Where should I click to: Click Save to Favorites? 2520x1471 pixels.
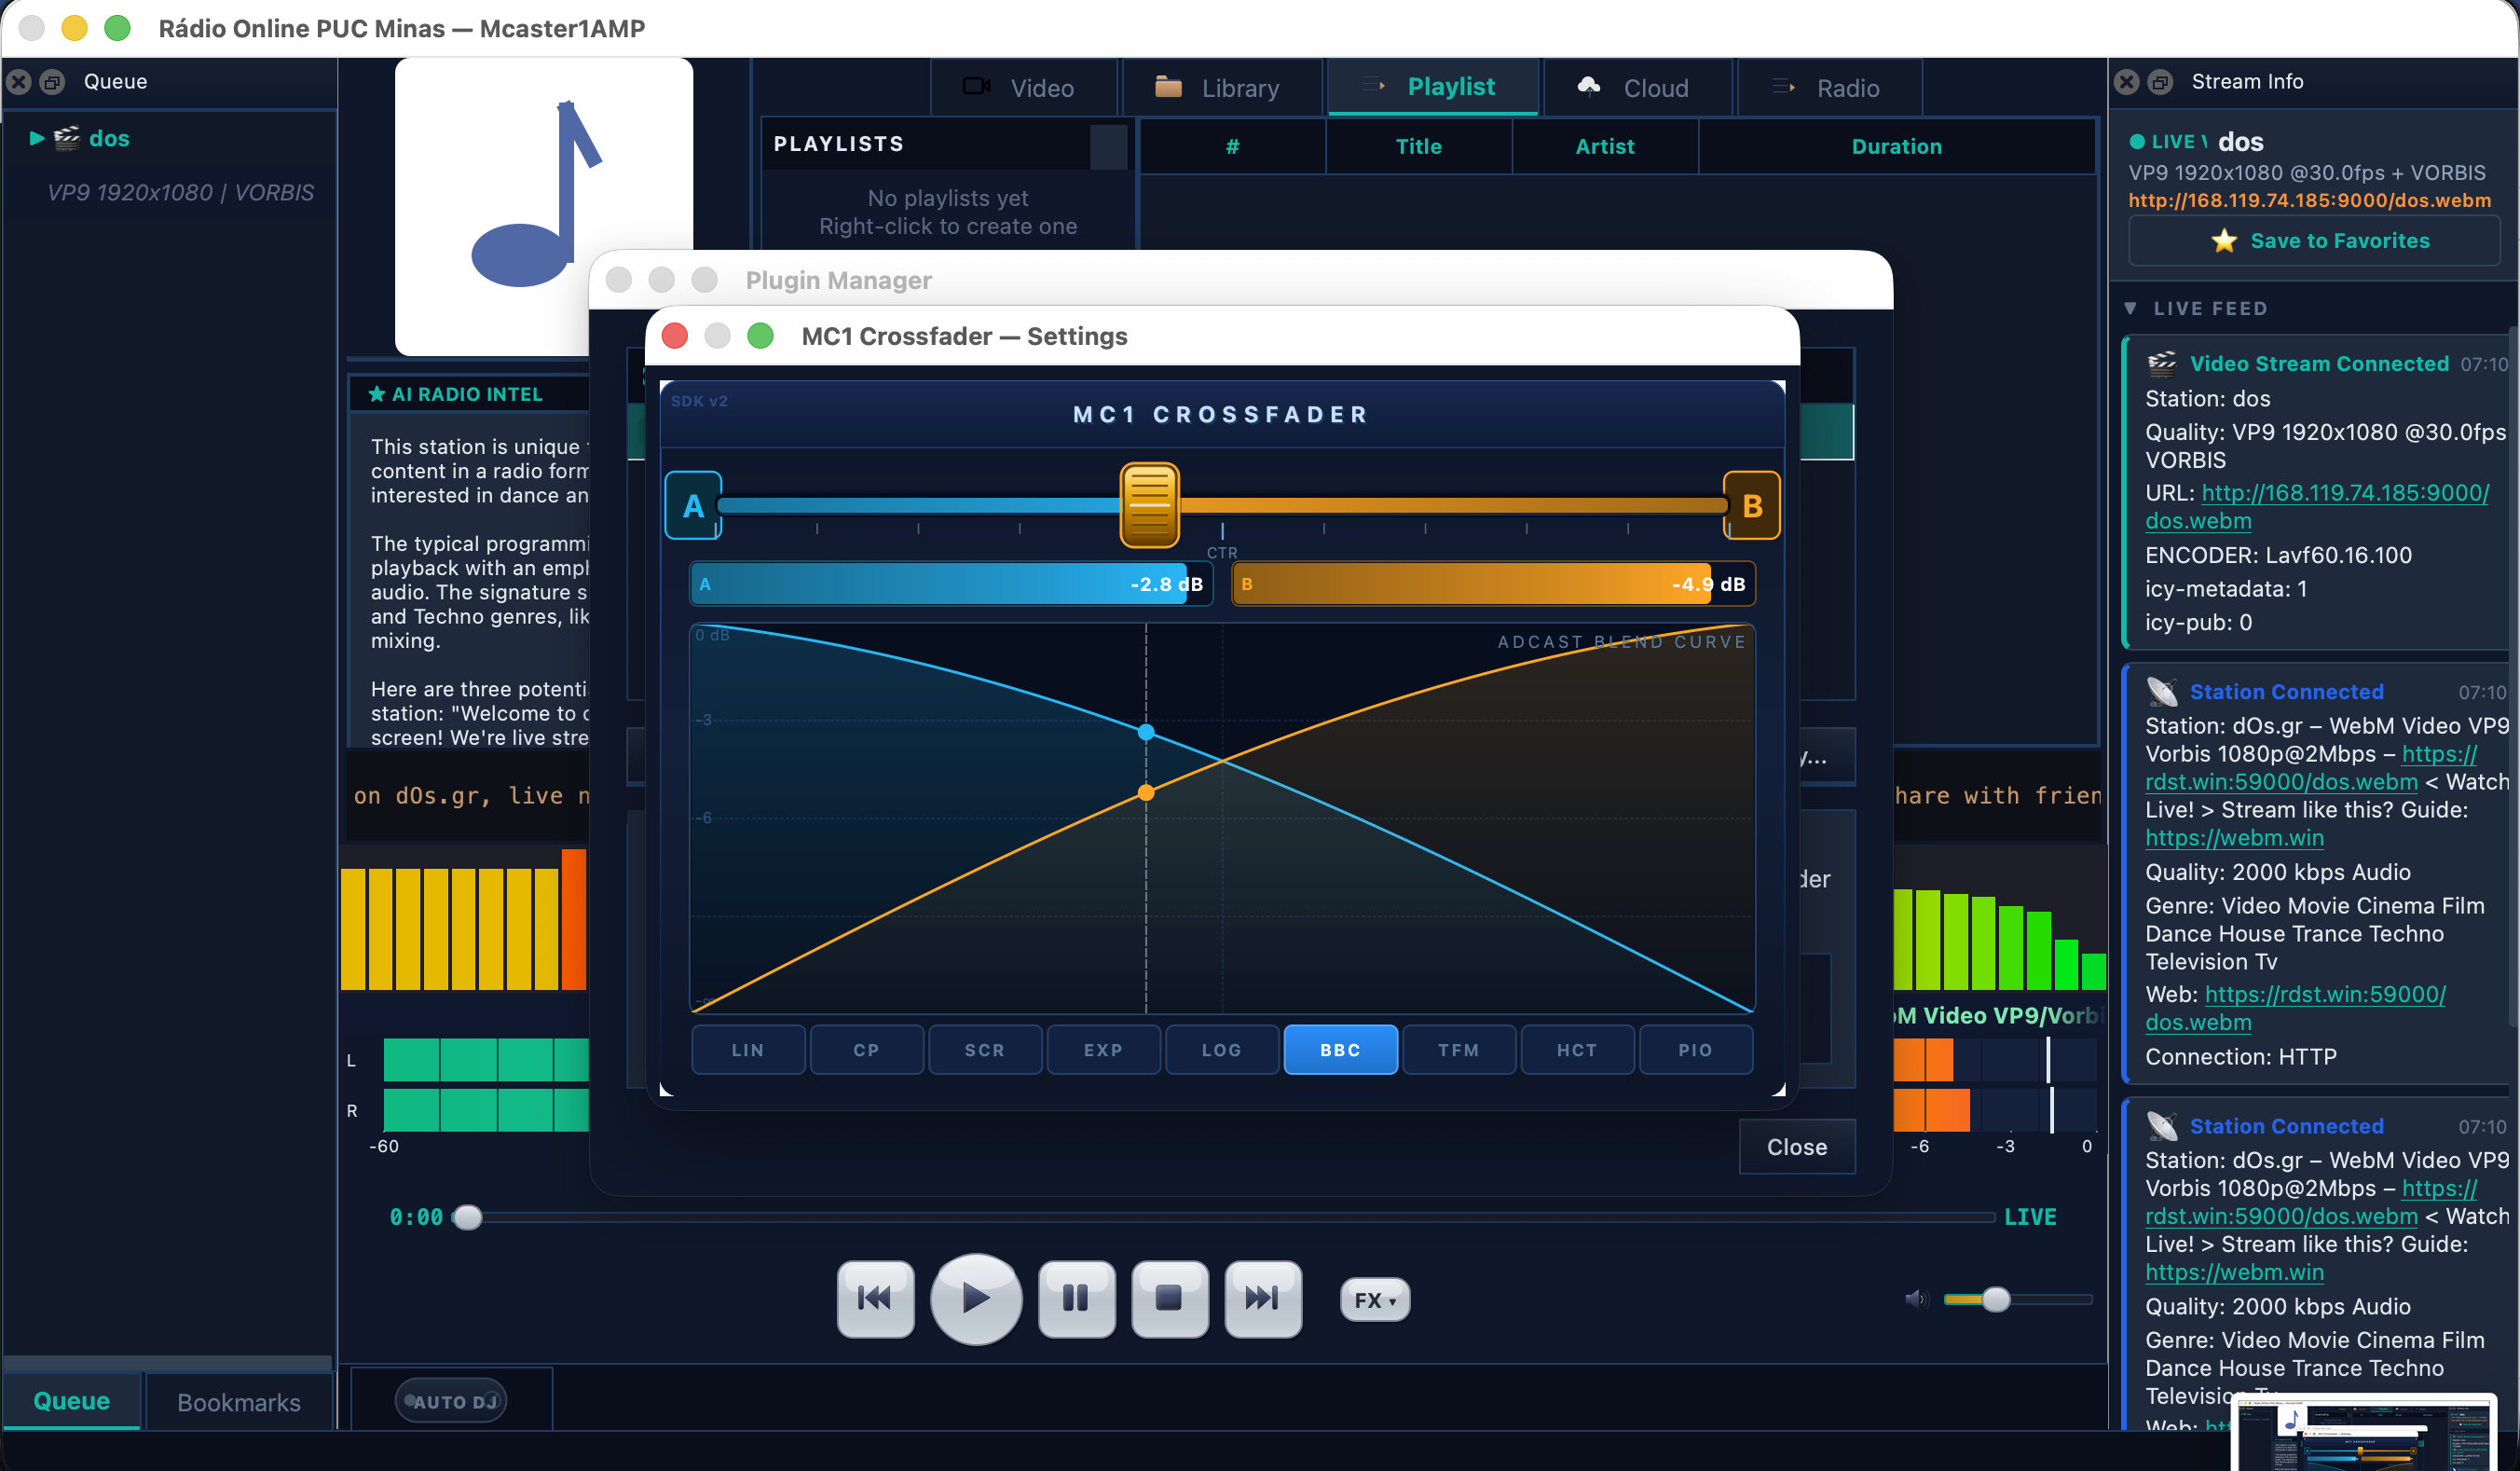[x=2314, y=240]
